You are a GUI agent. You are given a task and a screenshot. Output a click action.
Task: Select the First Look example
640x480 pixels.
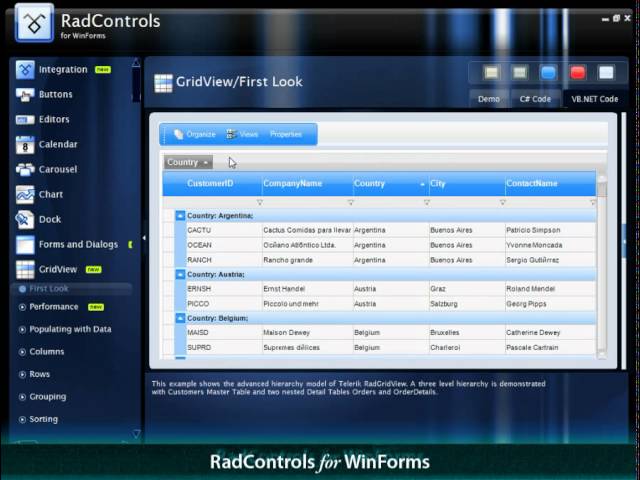49,289
